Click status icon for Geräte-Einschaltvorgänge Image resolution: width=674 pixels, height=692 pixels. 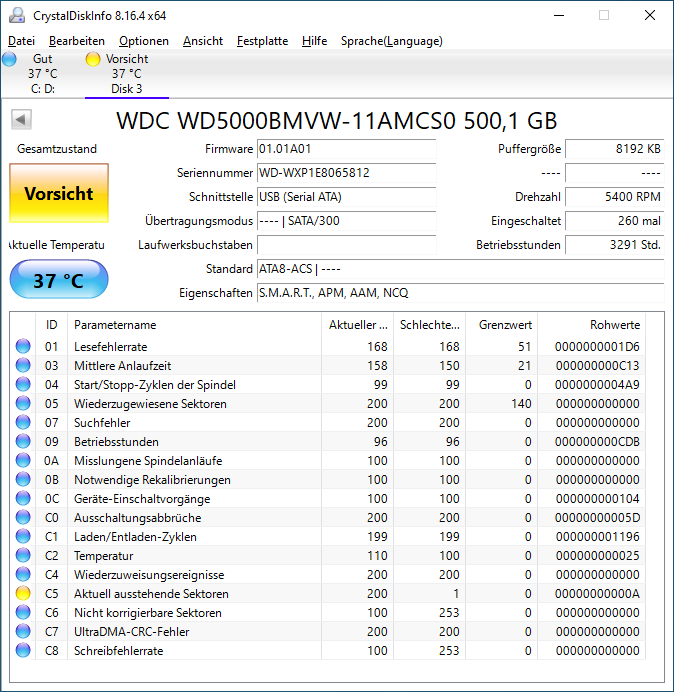tap(23, 498)
